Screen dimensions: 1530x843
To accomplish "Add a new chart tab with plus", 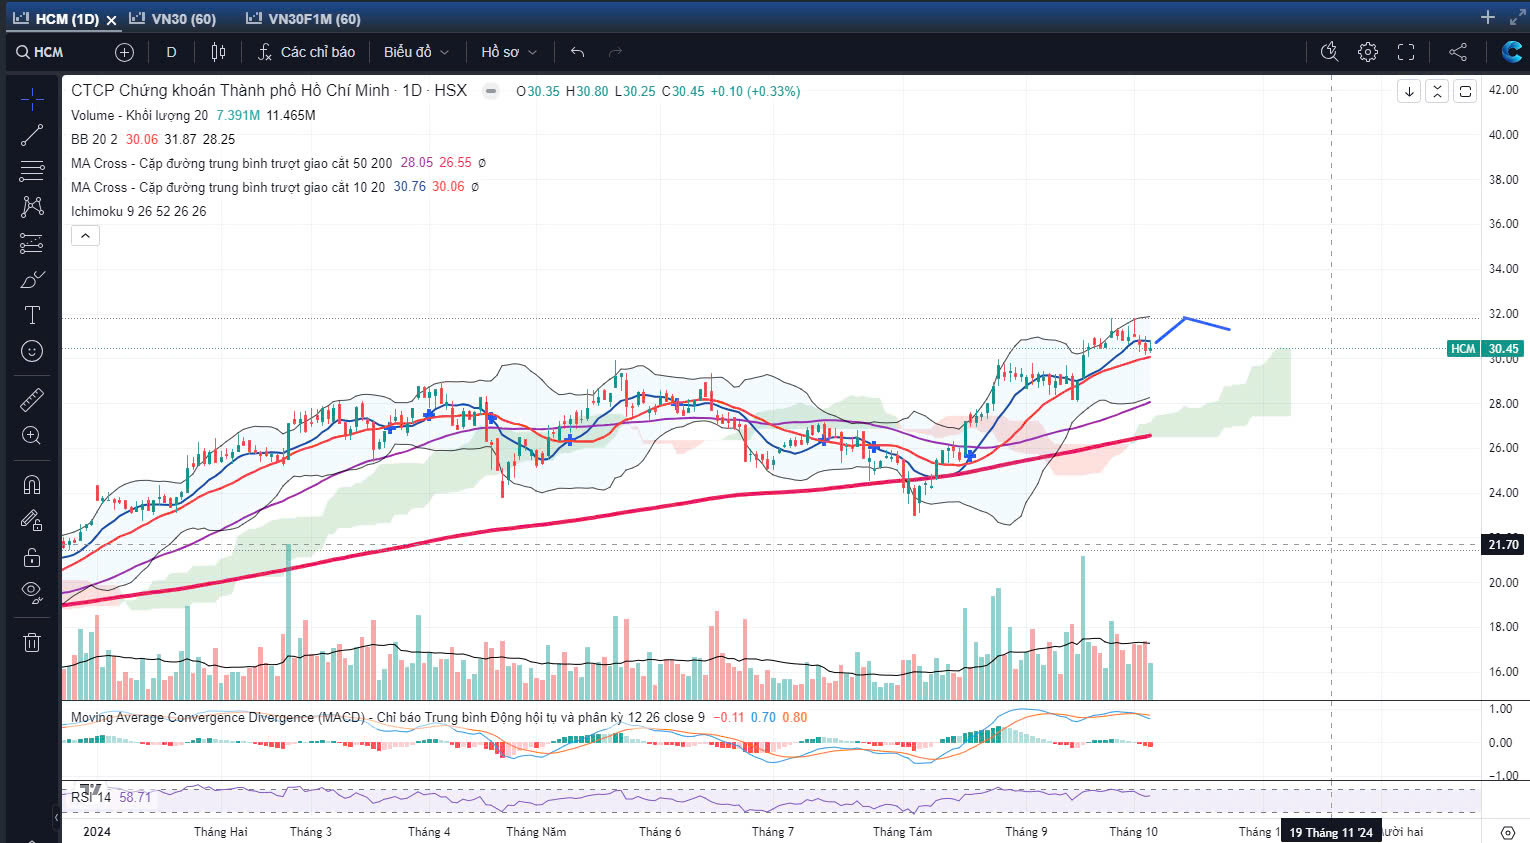I will pyautogui.click(x=1488, y=17).
